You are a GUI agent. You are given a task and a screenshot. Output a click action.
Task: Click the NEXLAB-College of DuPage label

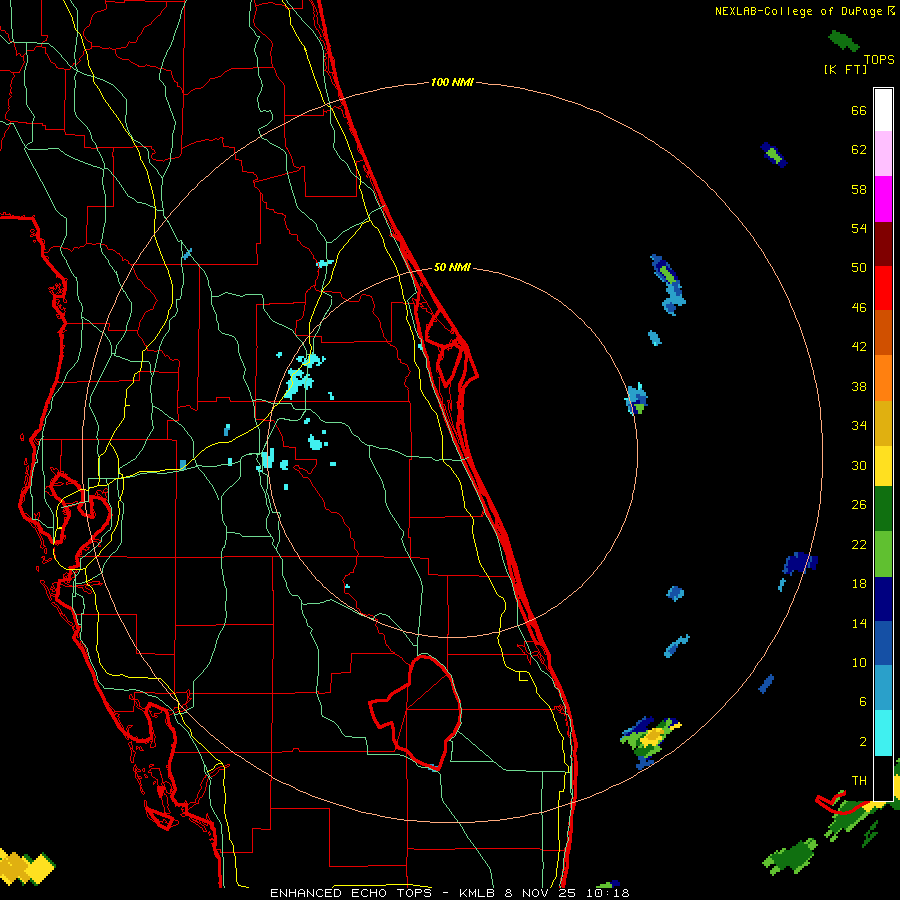[804, 11]
